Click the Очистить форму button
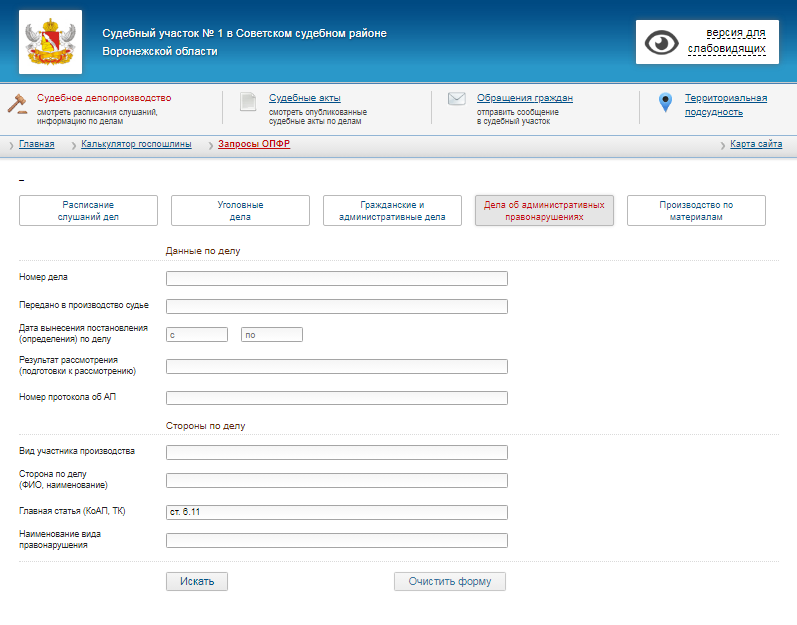 pos(450,581)
